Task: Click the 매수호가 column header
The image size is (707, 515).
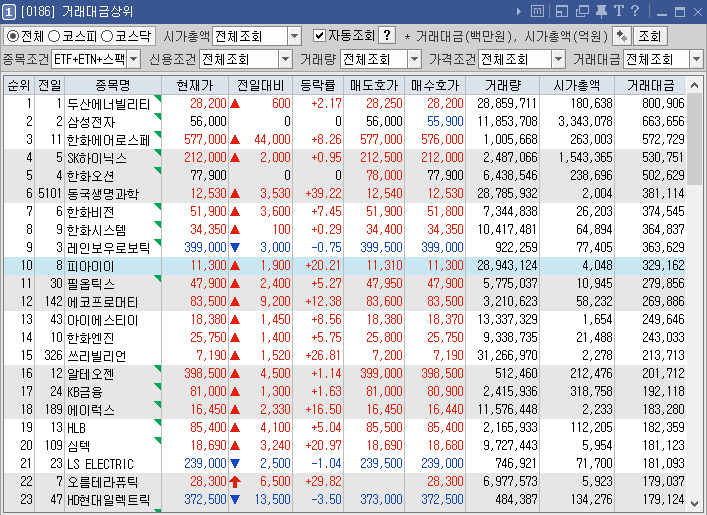Action: 435,85
